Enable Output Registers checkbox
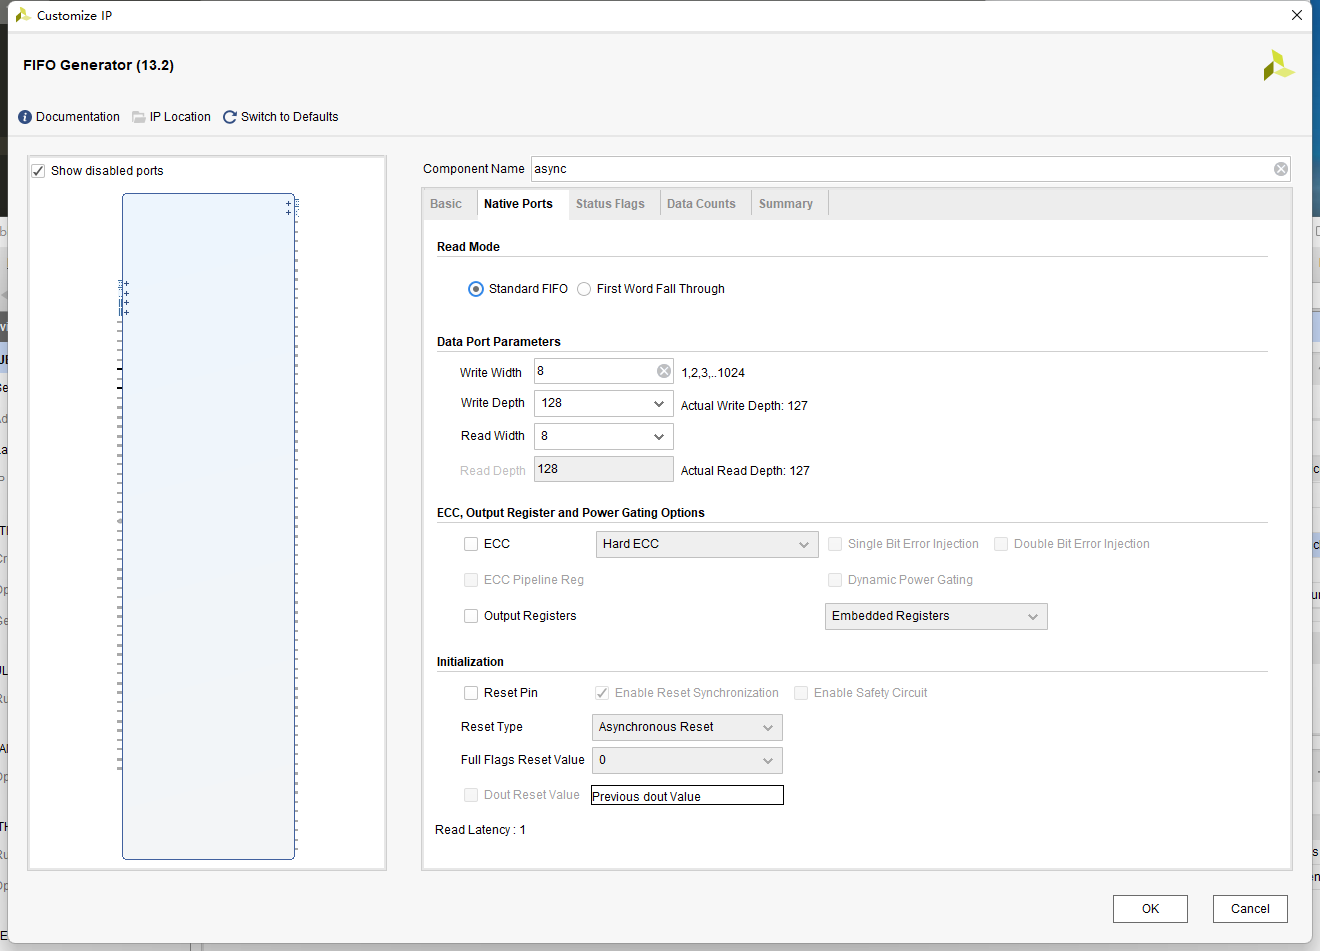 click(471, 616)
